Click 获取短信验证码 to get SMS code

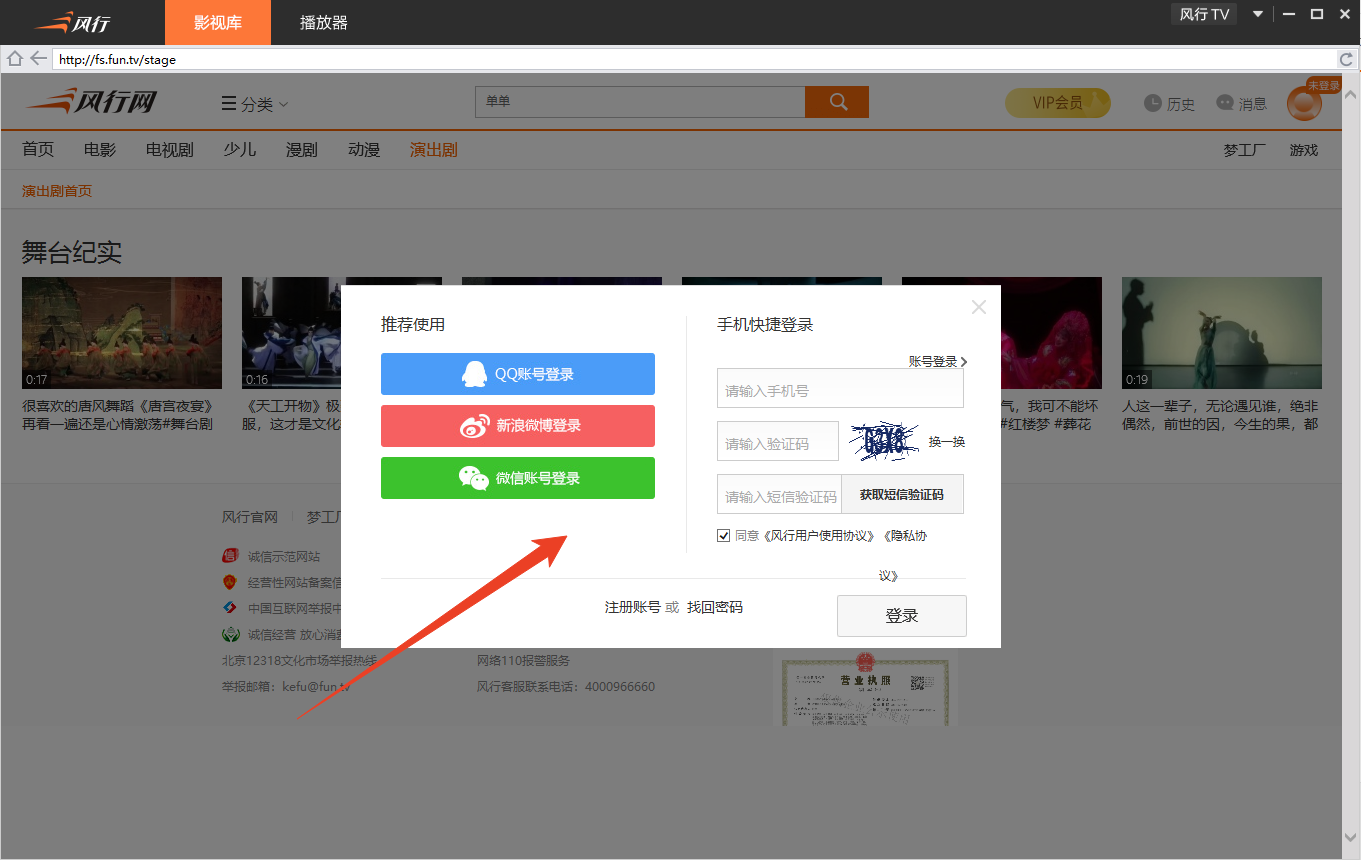(x=902, y=494)
